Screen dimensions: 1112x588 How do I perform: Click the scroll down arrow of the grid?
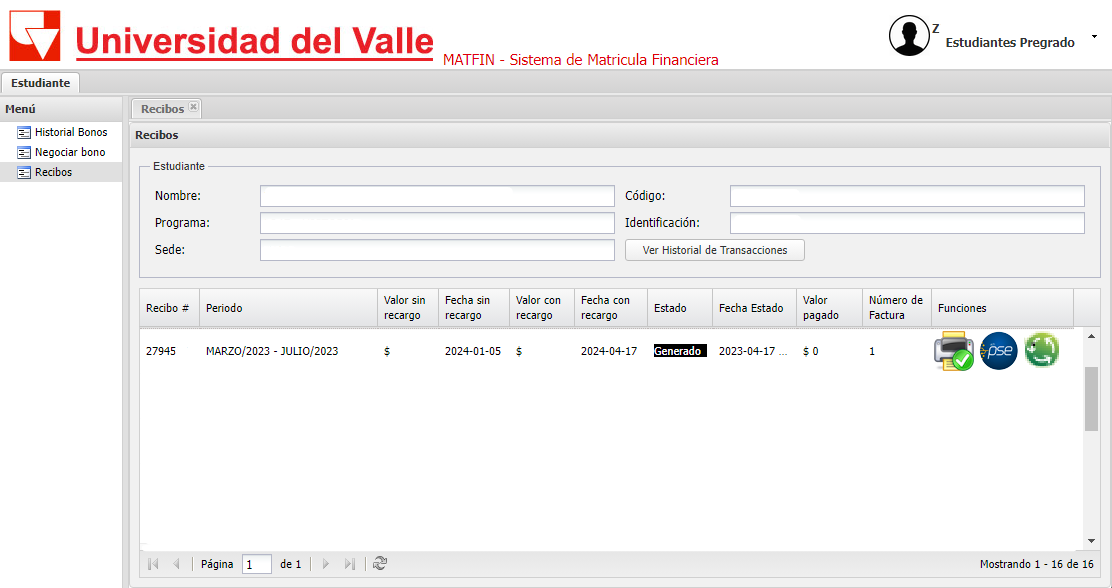coord(1090,541)
